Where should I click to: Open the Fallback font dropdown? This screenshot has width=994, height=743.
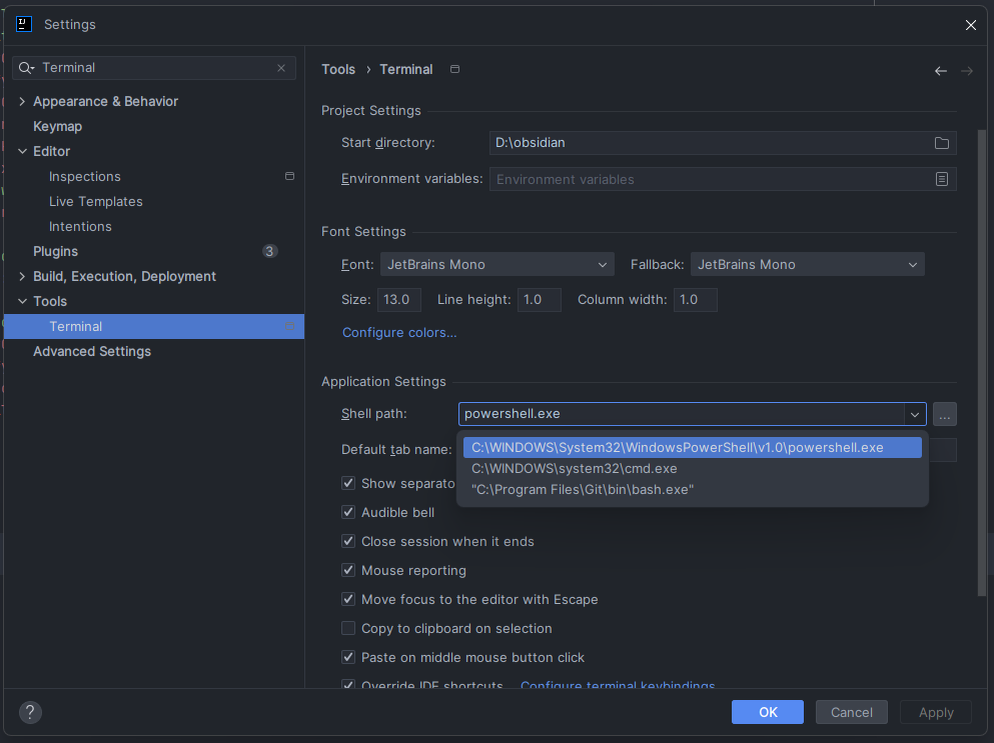(911, 264)
